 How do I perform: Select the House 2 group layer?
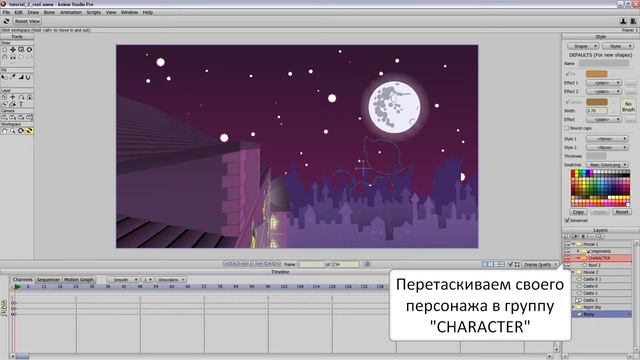point(602,272)
